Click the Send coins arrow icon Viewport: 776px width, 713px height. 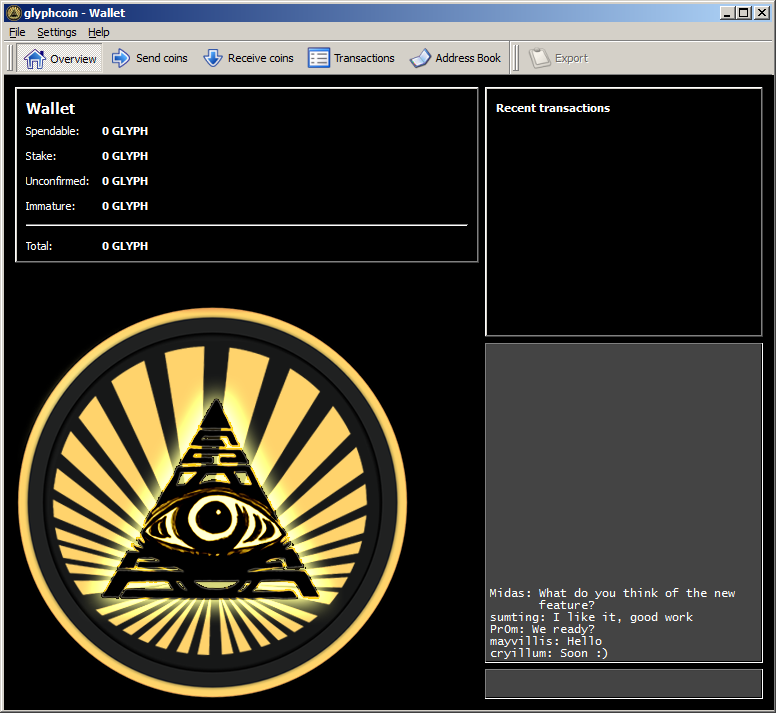point(121,58)
